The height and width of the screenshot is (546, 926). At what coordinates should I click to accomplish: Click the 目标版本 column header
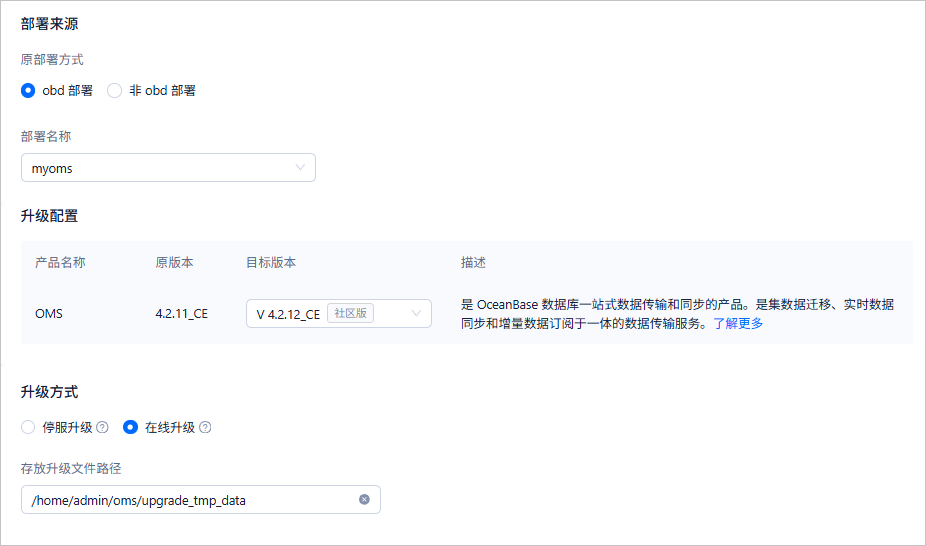tap(271, 263)
